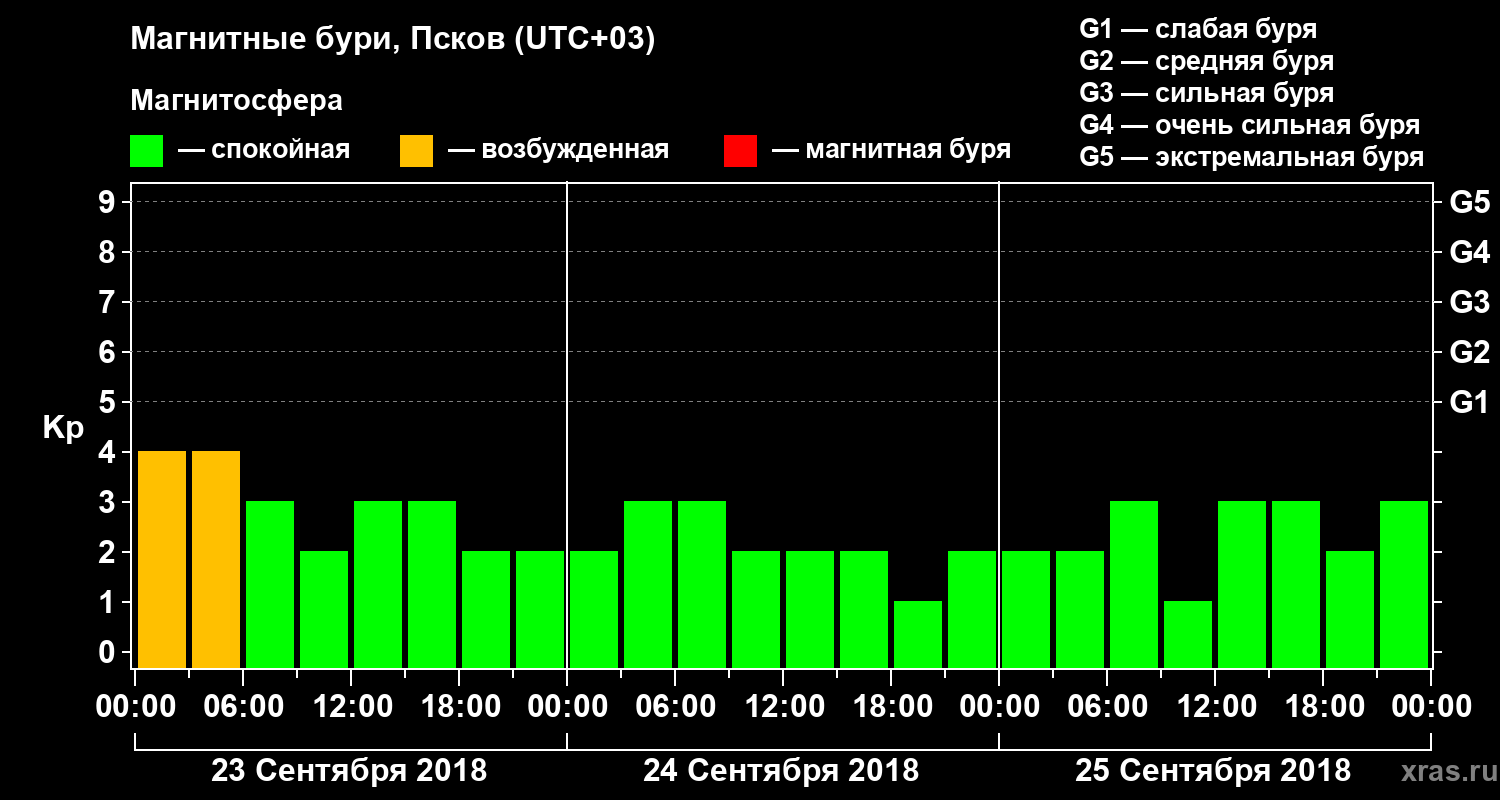1500x800 pixels.
Task: Click the Kp 2 bar, 23 September 09:00–12:00
Action: point(324,609)
